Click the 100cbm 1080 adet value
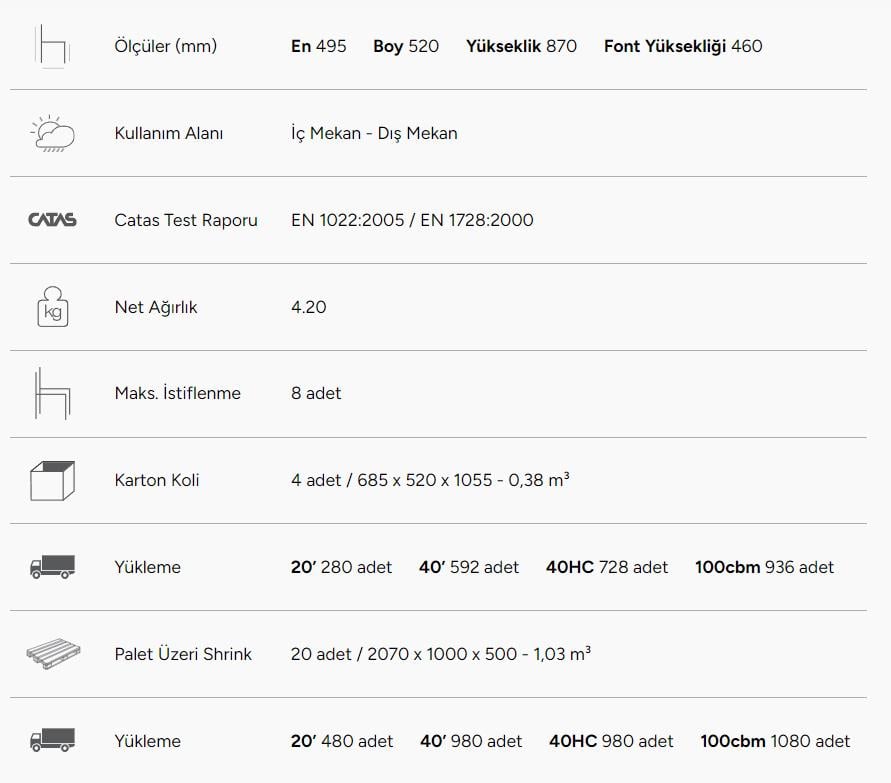This screenshot has height=783, width=891. 775,741
